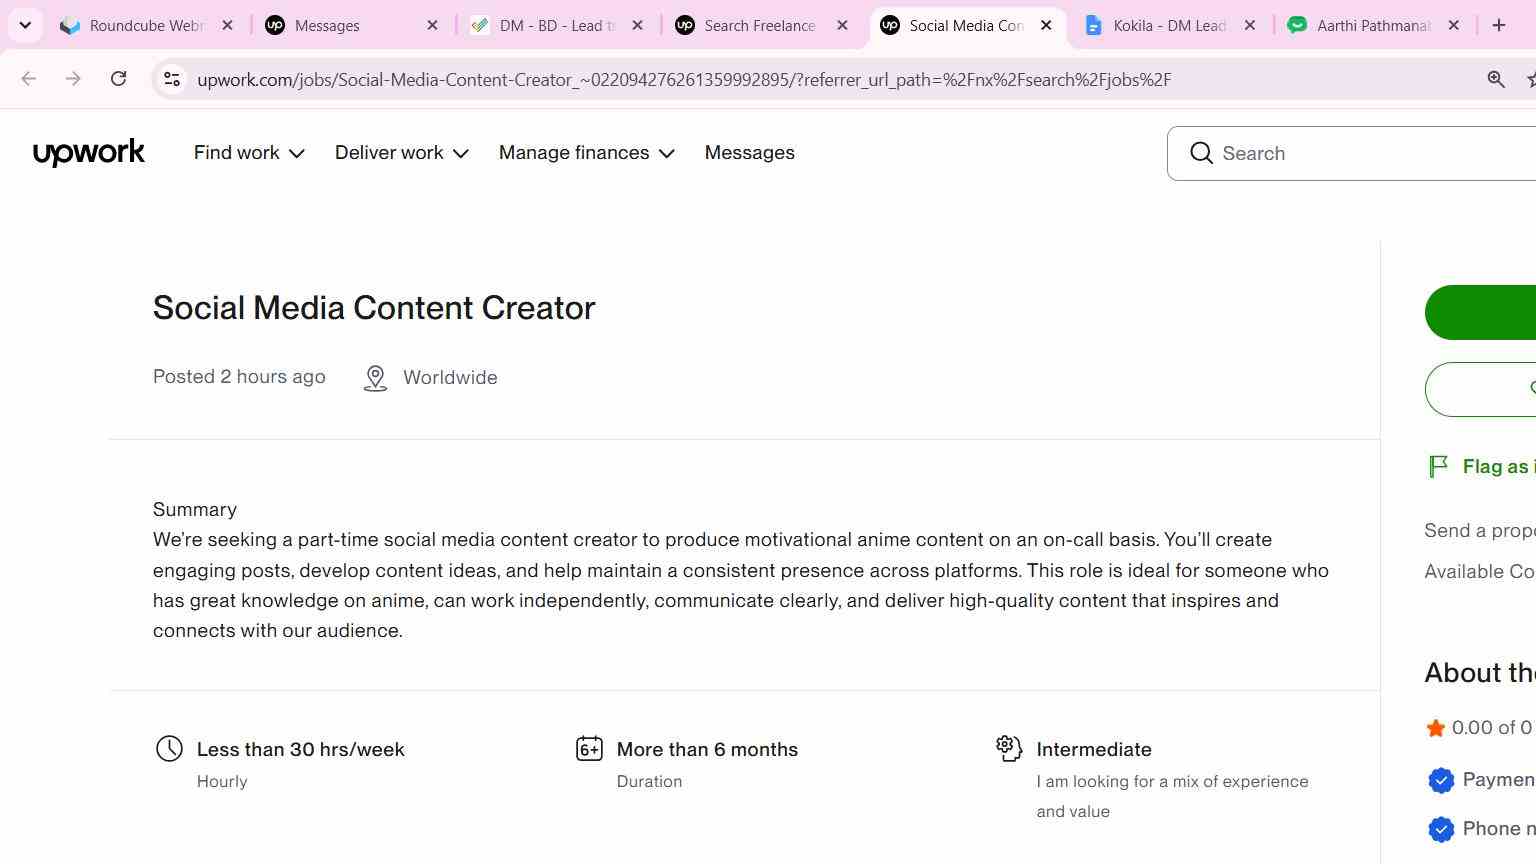Open the tab search dropdown arrow
The height and width of the screenshot is (864, 1536).
tap(25, 25)
